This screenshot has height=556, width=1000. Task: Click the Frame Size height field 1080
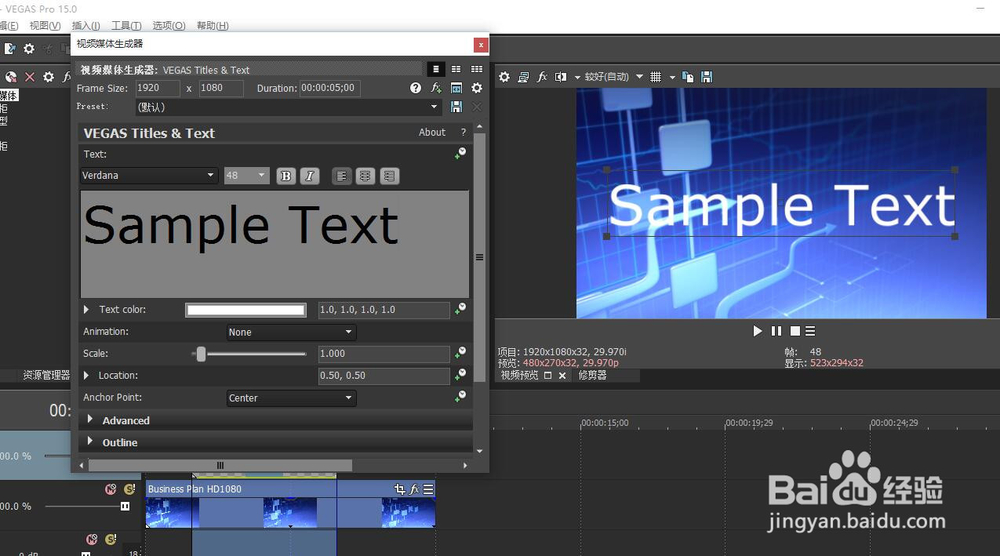click(x=221, y=88)
